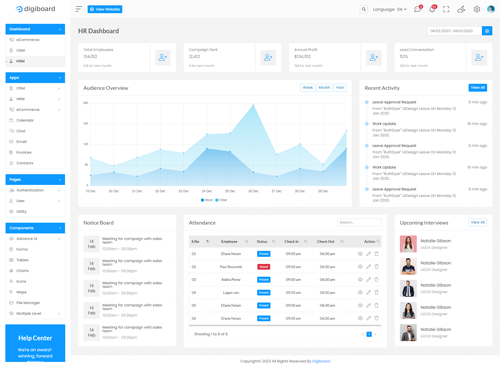Open the settings gear icon
Viewport: 500px width, 367px height.
tap(477, 9)
